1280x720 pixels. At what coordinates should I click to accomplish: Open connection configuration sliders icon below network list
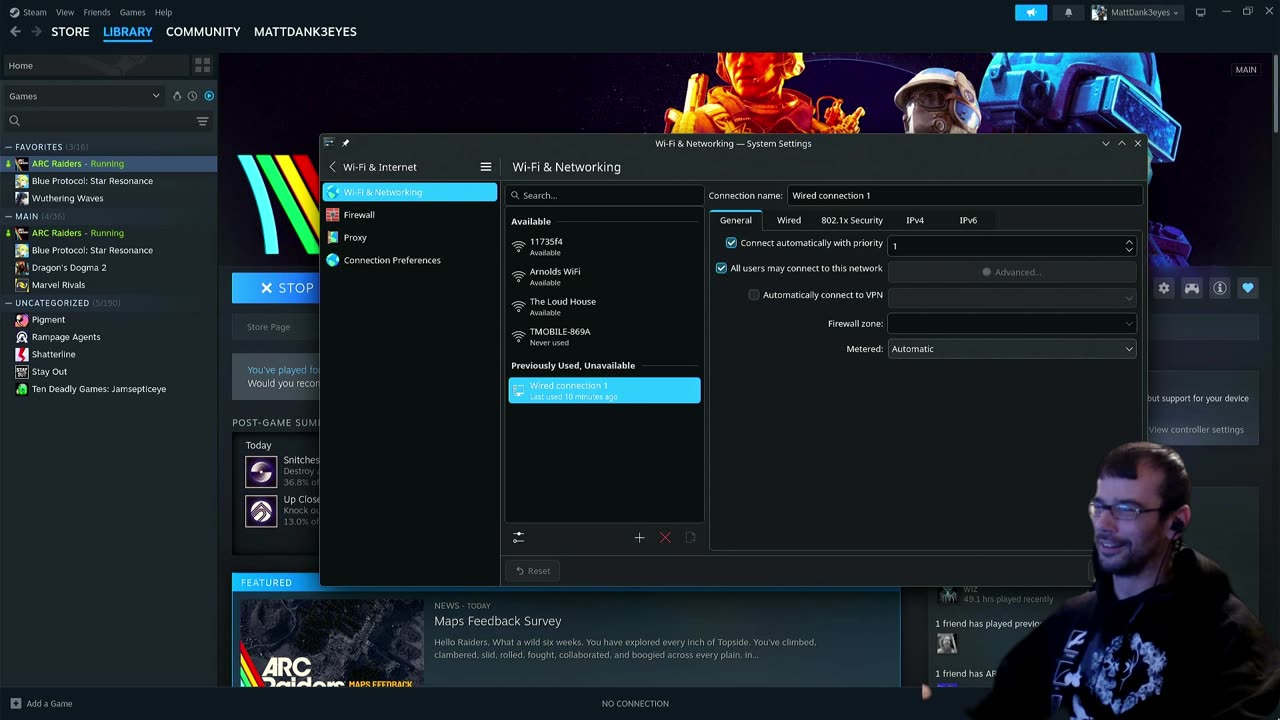click(x=518, y=537)
